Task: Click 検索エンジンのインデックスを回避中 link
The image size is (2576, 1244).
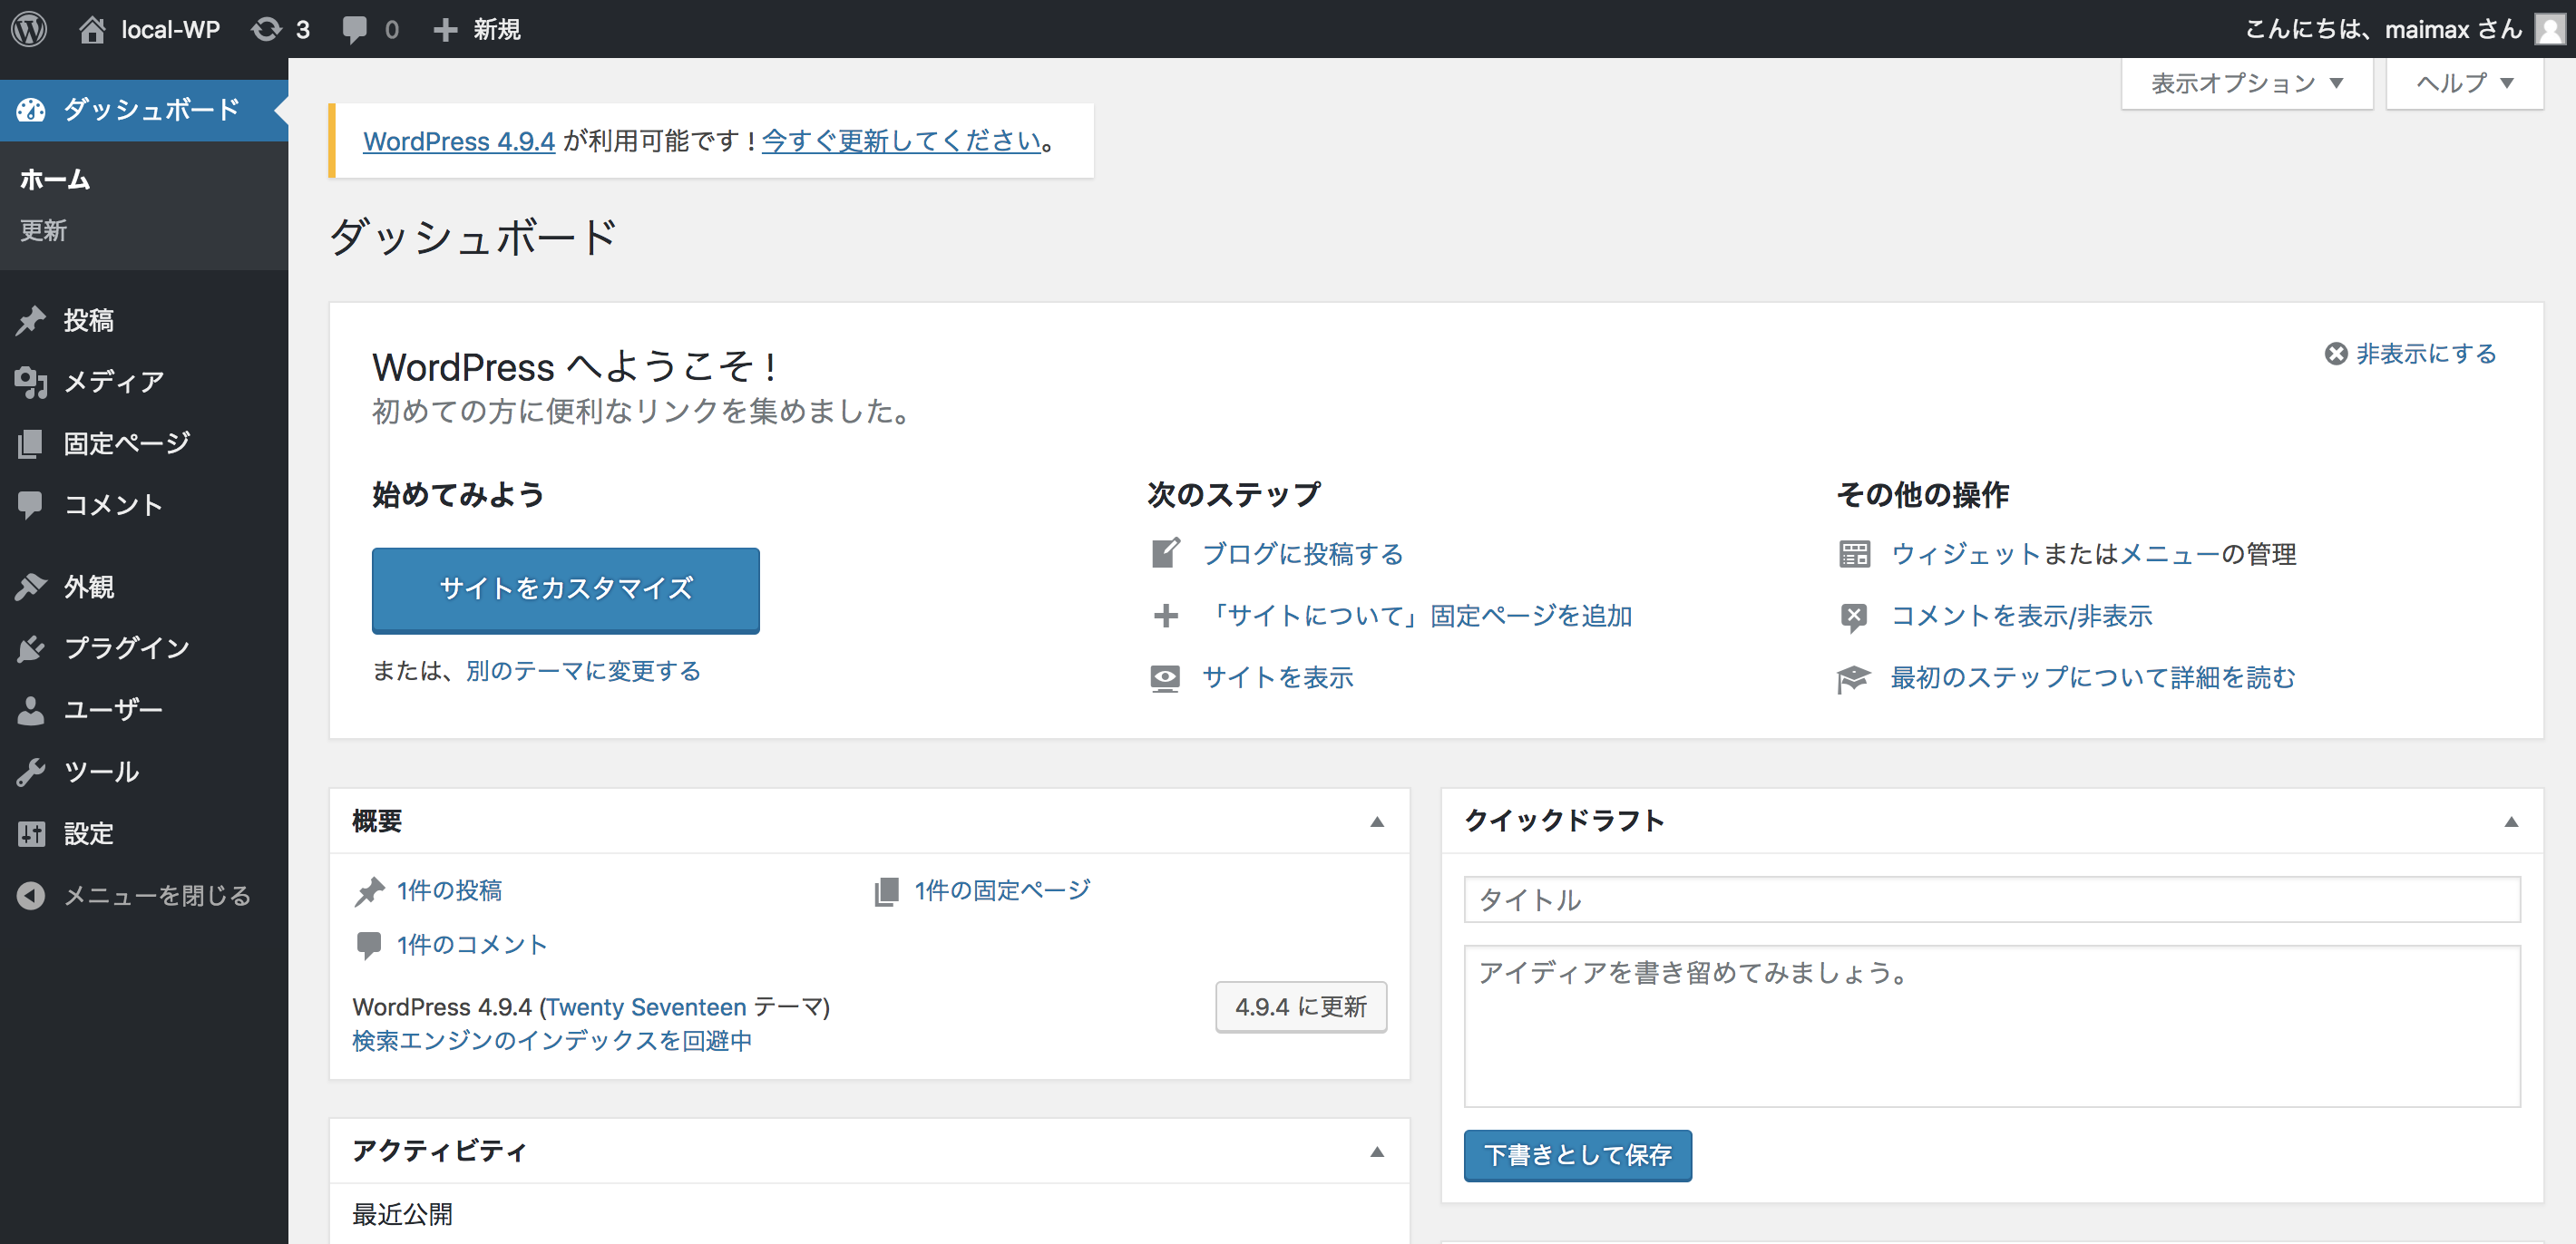Action: coord(552,1041)
